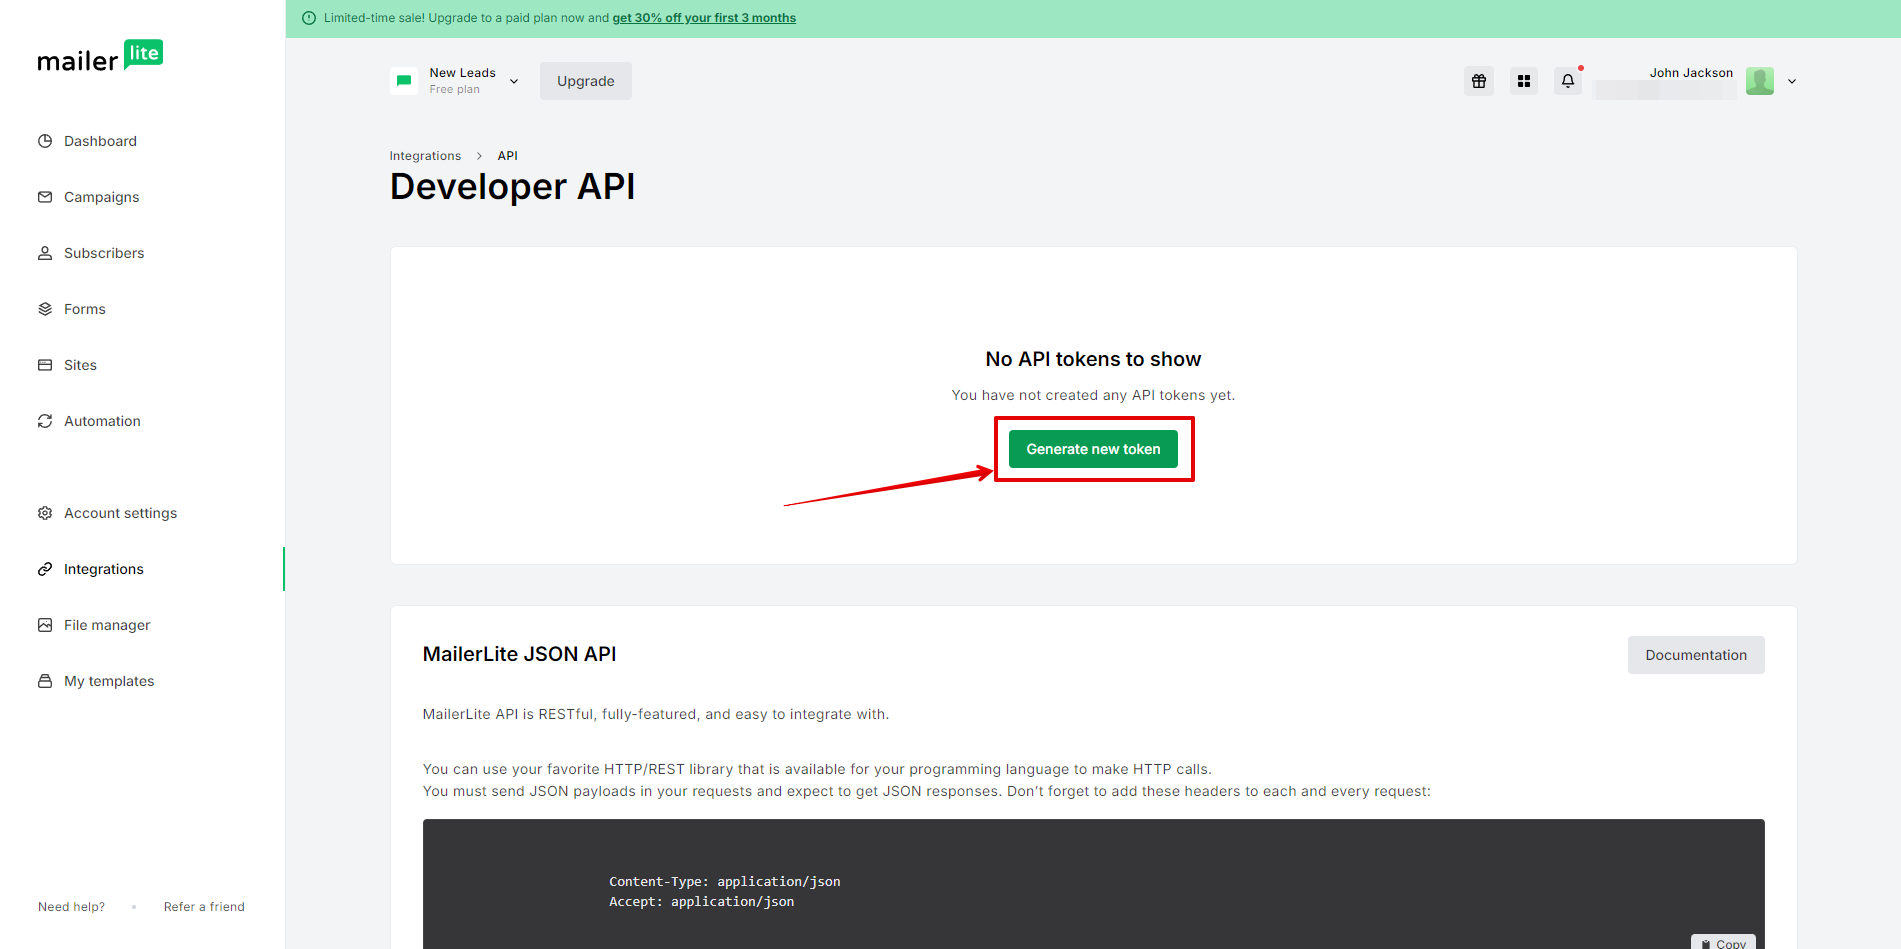1901x949 pixels.
Task: Click the MailerLite JSON API heading
Action: (x=519, y=654)
